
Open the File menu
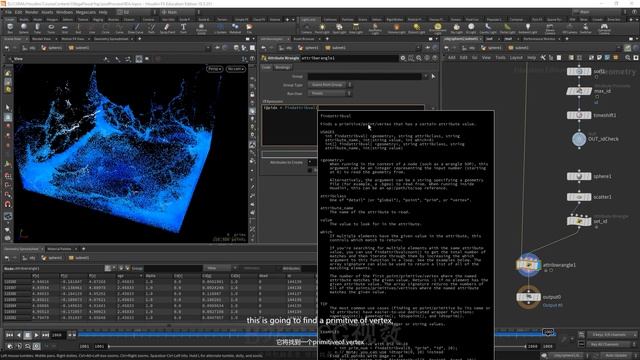click(9, 12)
